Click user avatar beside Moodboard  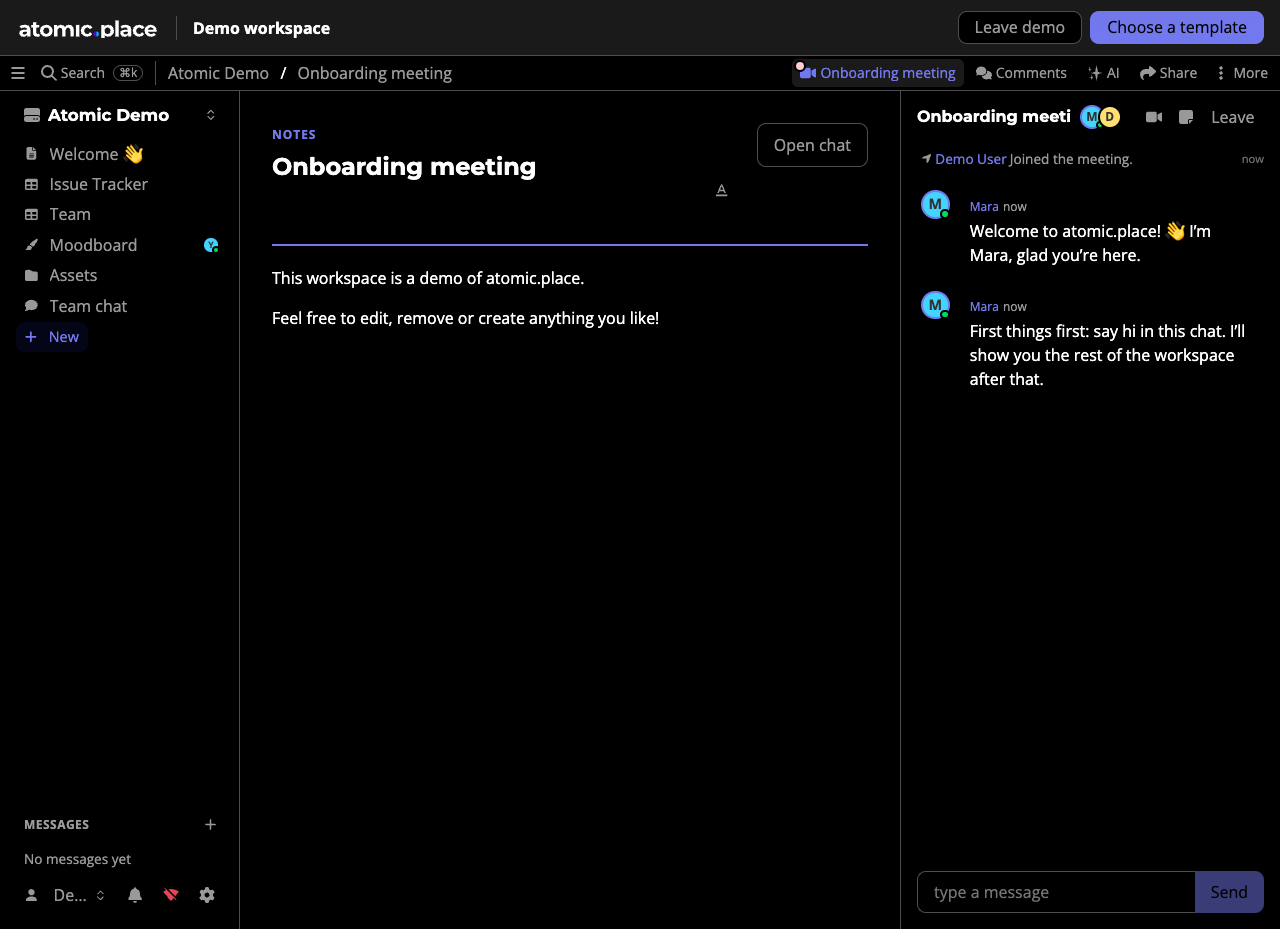pyautogui.click(x=211, y=245)
